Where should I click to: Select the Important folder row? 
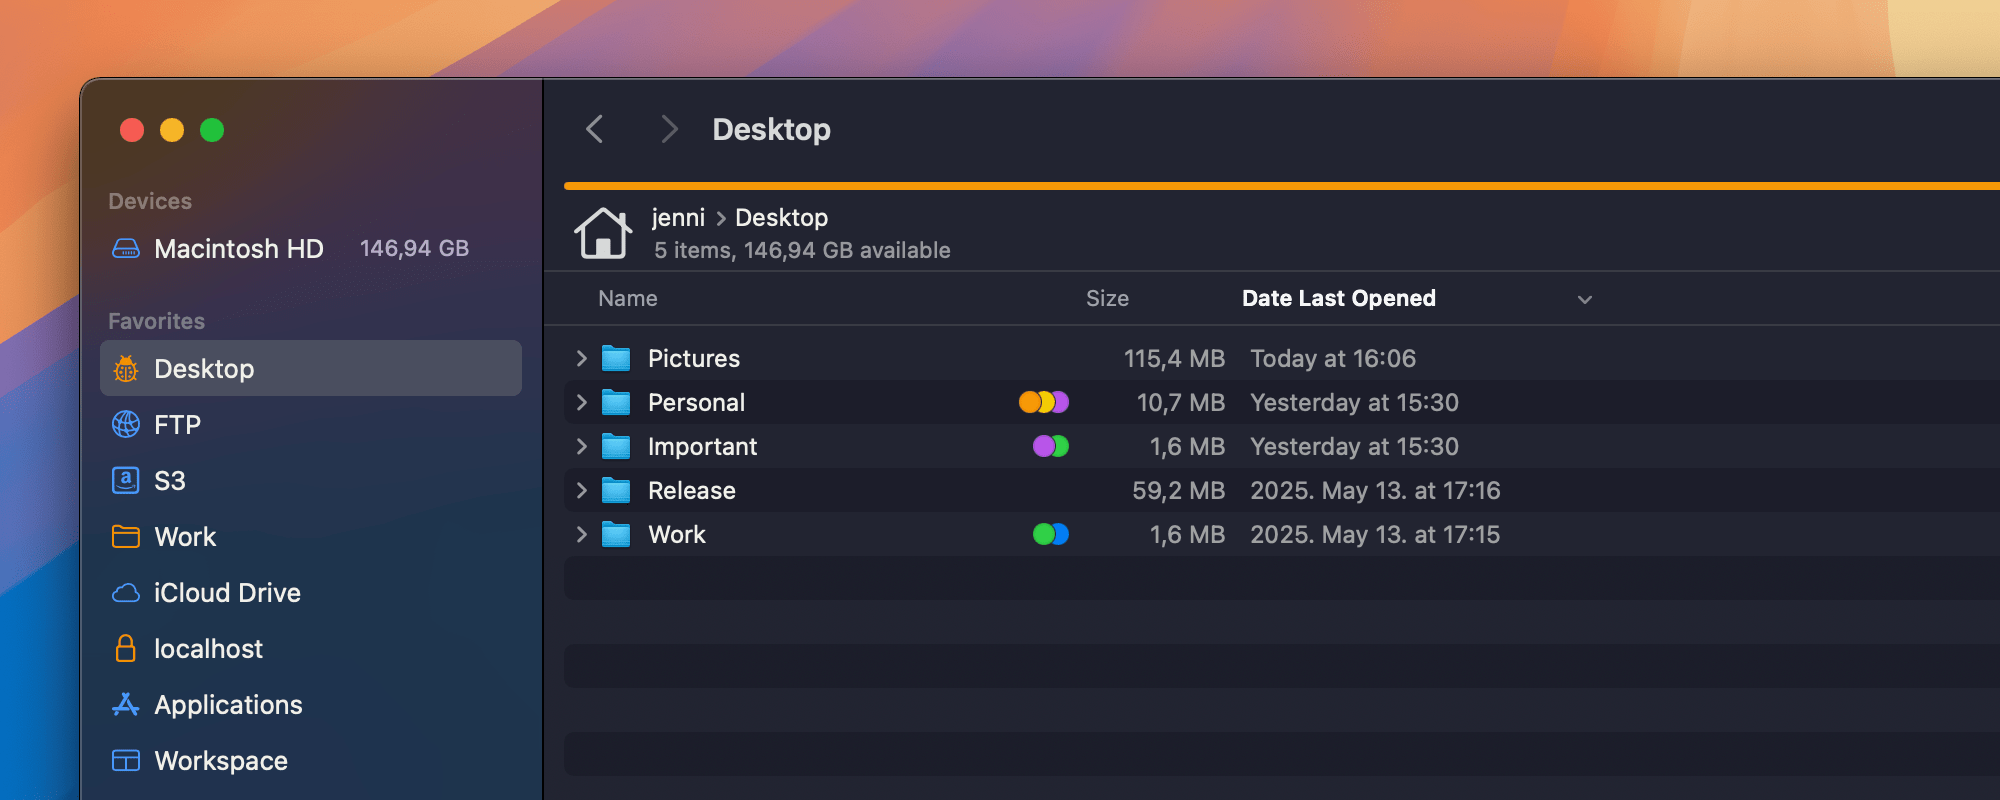point(1282,446)
